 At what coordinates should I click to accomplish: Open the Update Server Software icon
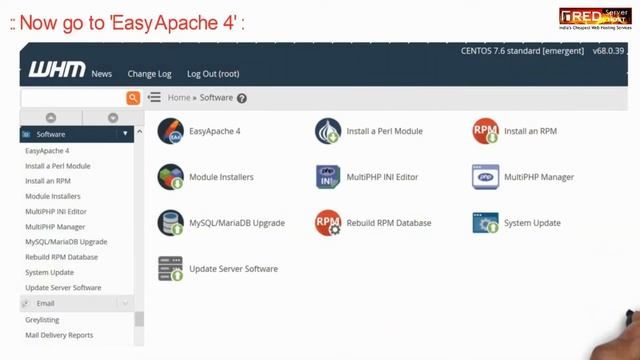click(171, 269)
